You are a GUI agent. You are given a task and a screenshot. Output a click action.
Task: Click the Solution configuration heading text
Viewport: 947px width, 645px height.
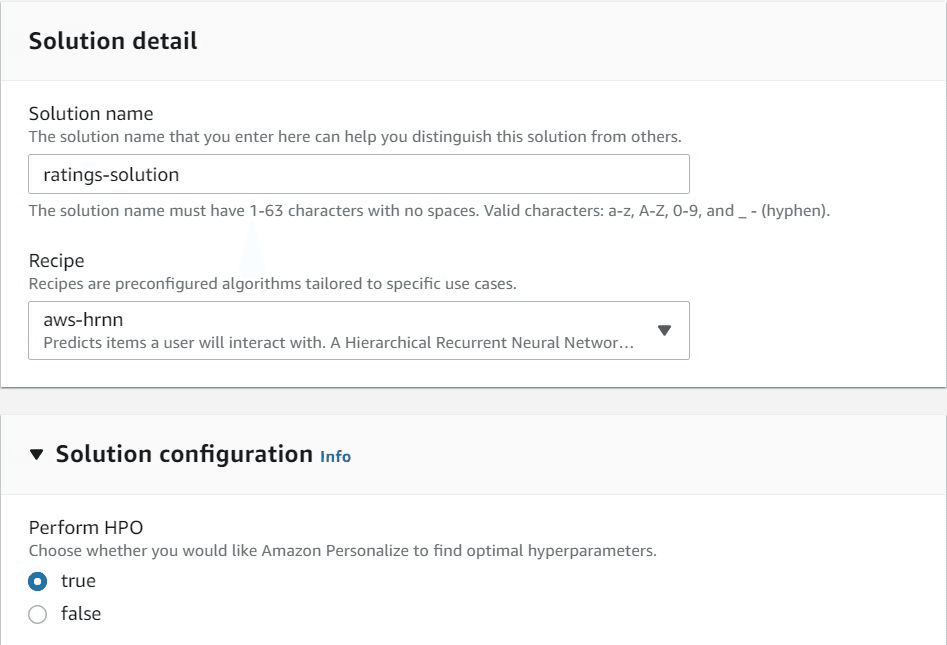pyautogui.click(x=184, y=454)
